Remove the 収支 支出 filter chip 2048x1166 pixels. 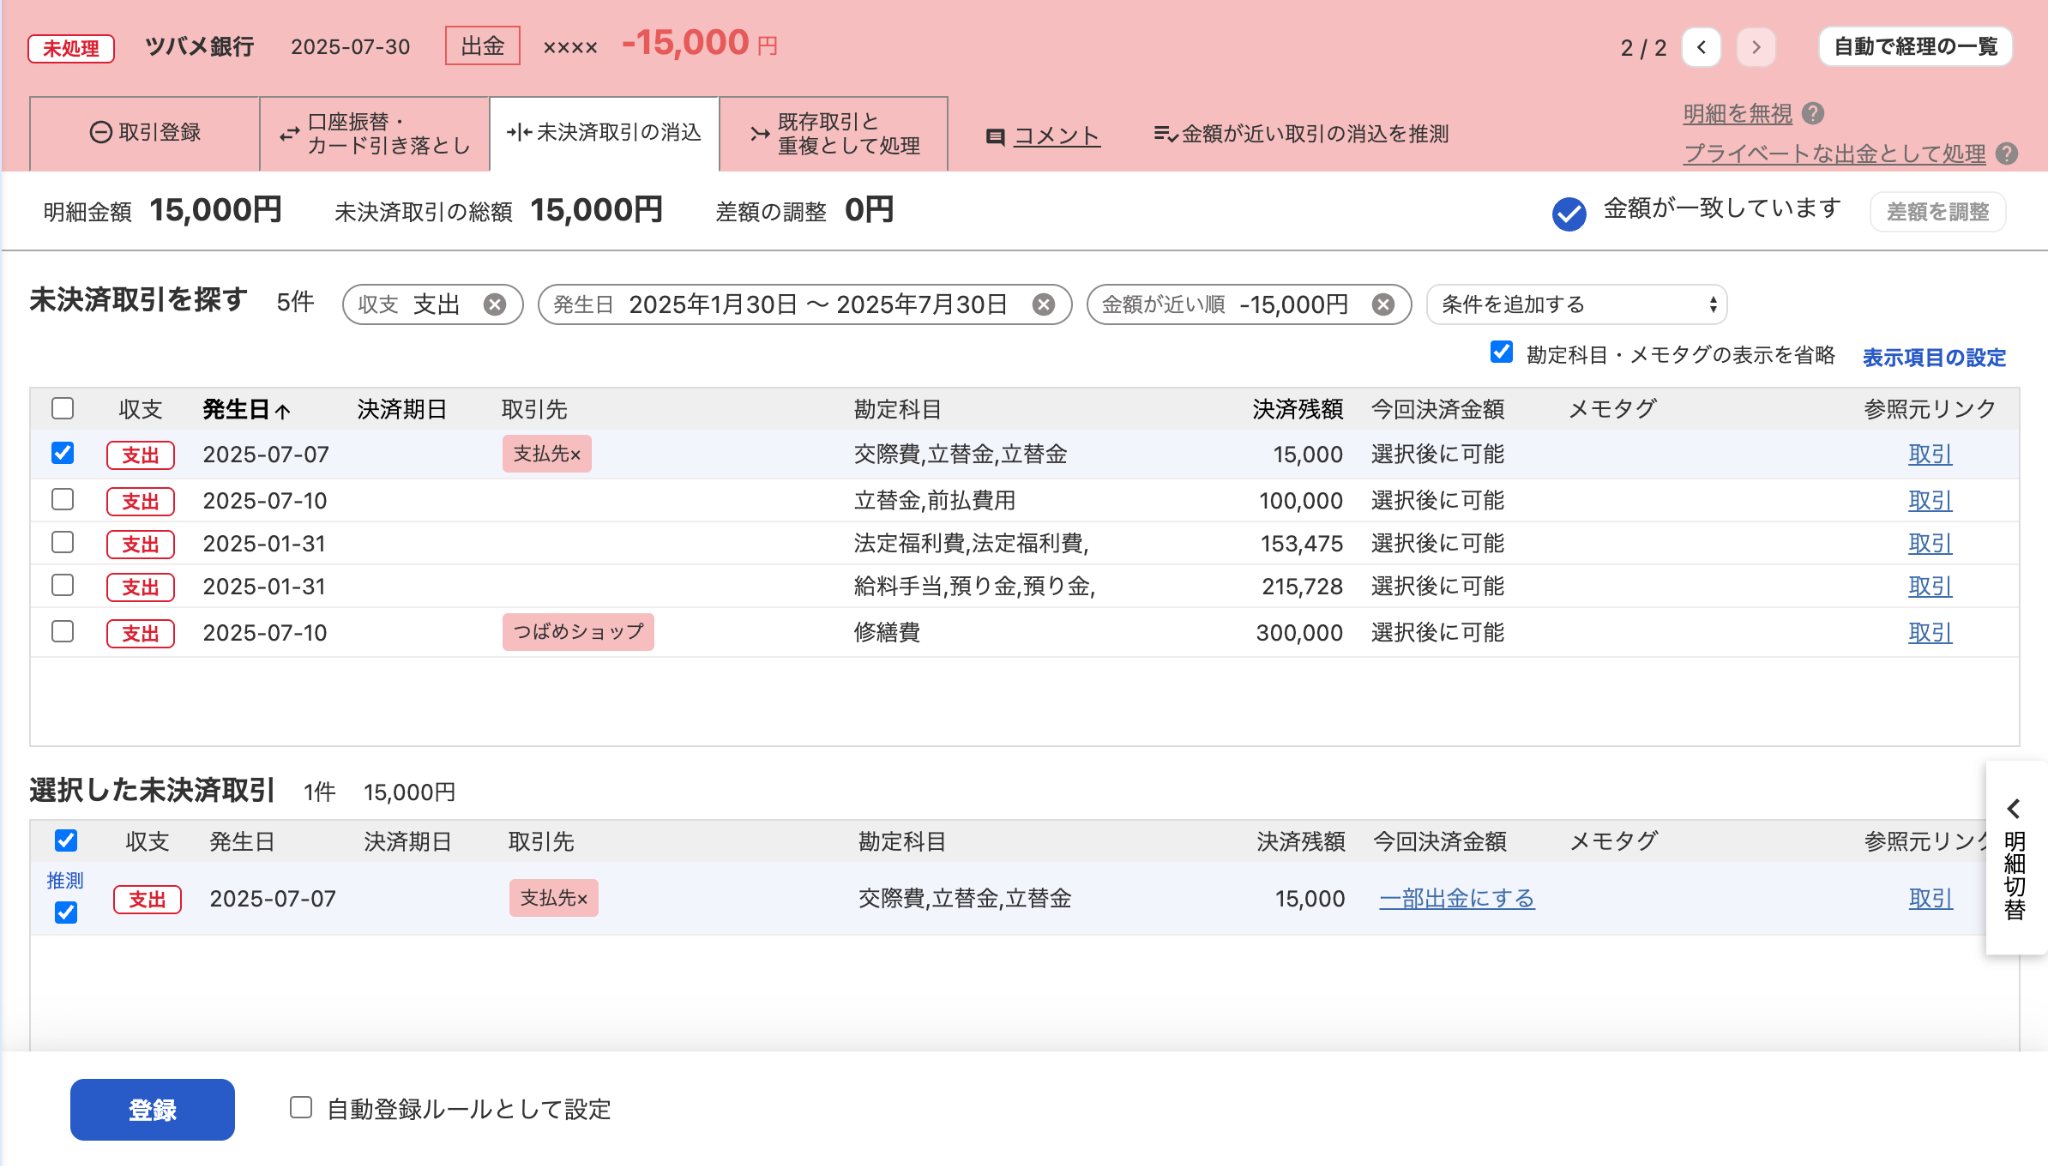pyautogui.click(x=494, y=305)
